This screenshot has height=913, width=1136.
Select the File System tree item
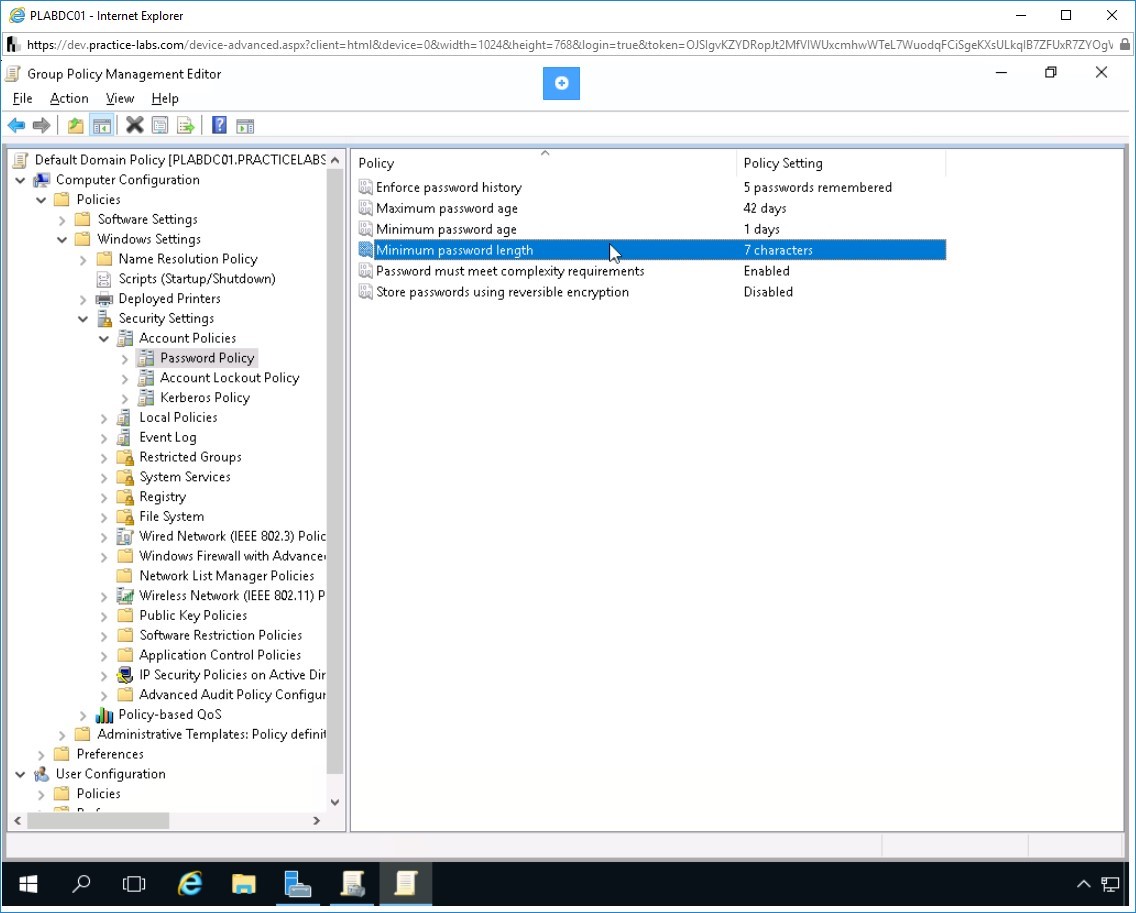tap(171, 517)
